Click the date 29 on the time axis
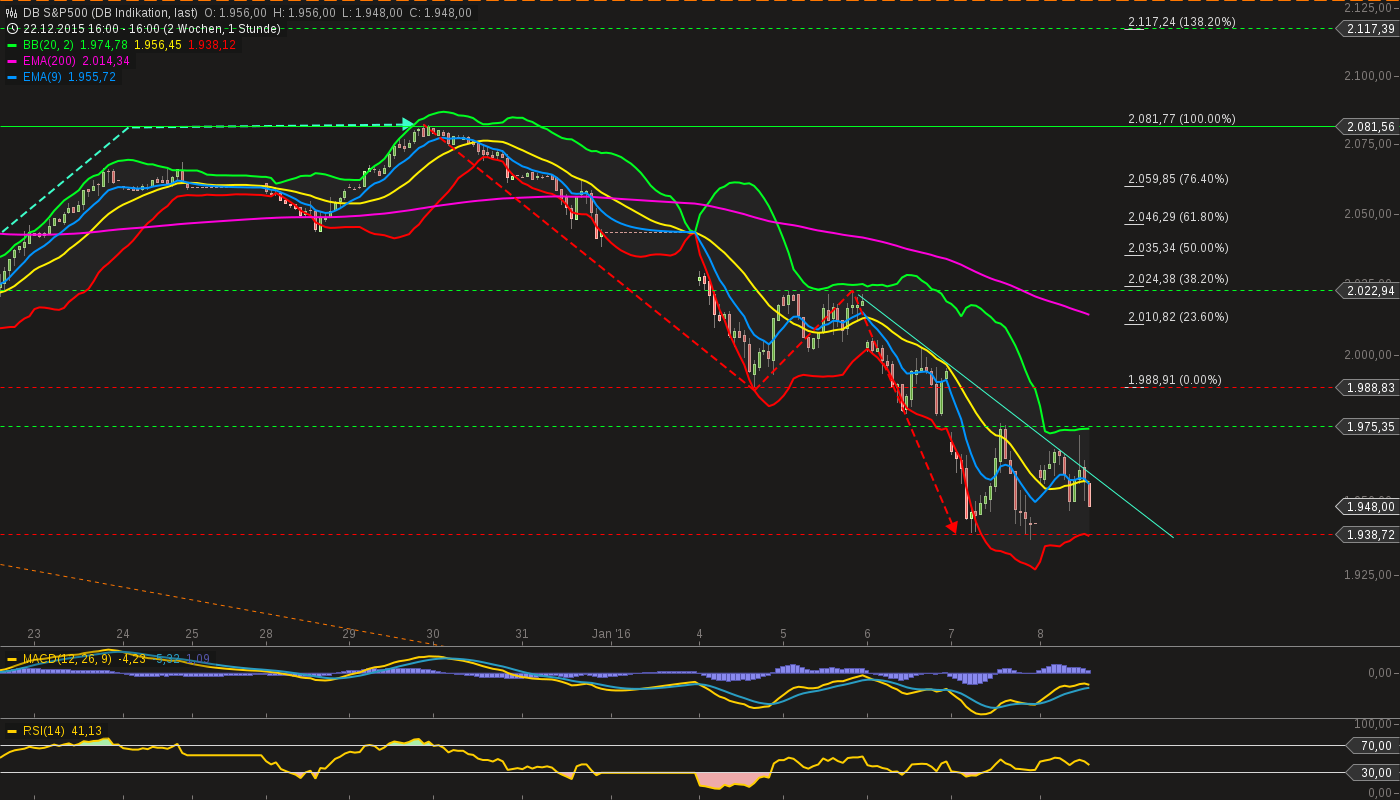 [349, 634]
